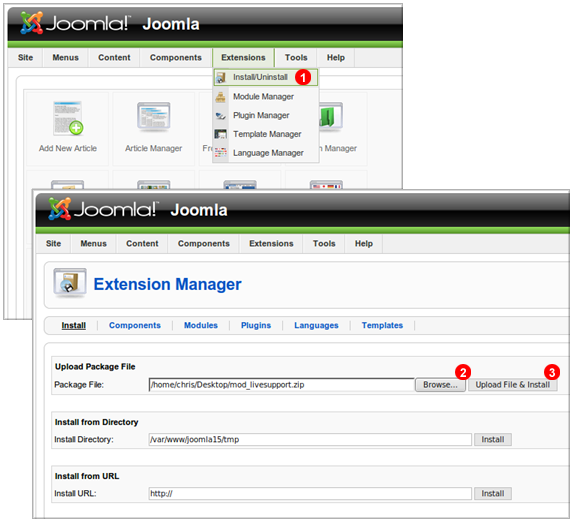Open Tools menu in back window

pos(296,58)
